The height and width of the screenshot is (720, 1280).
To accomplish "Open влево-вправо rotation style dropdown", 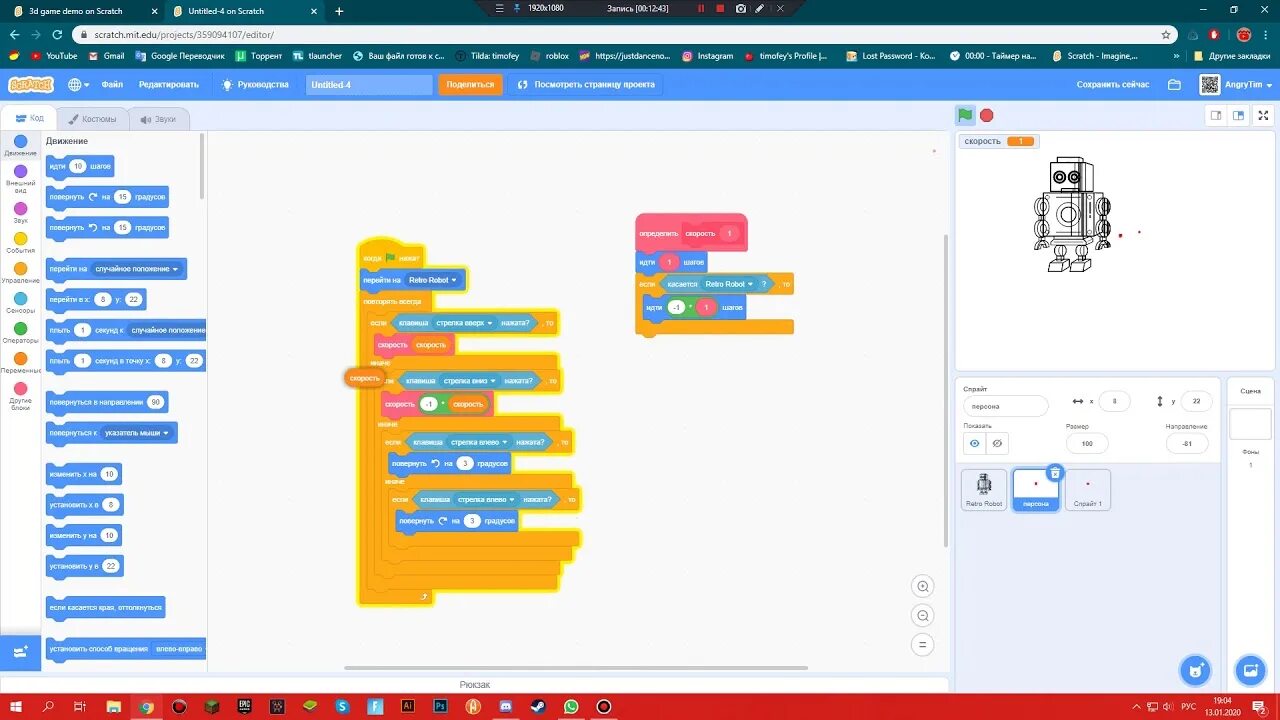I will [179, 649].
